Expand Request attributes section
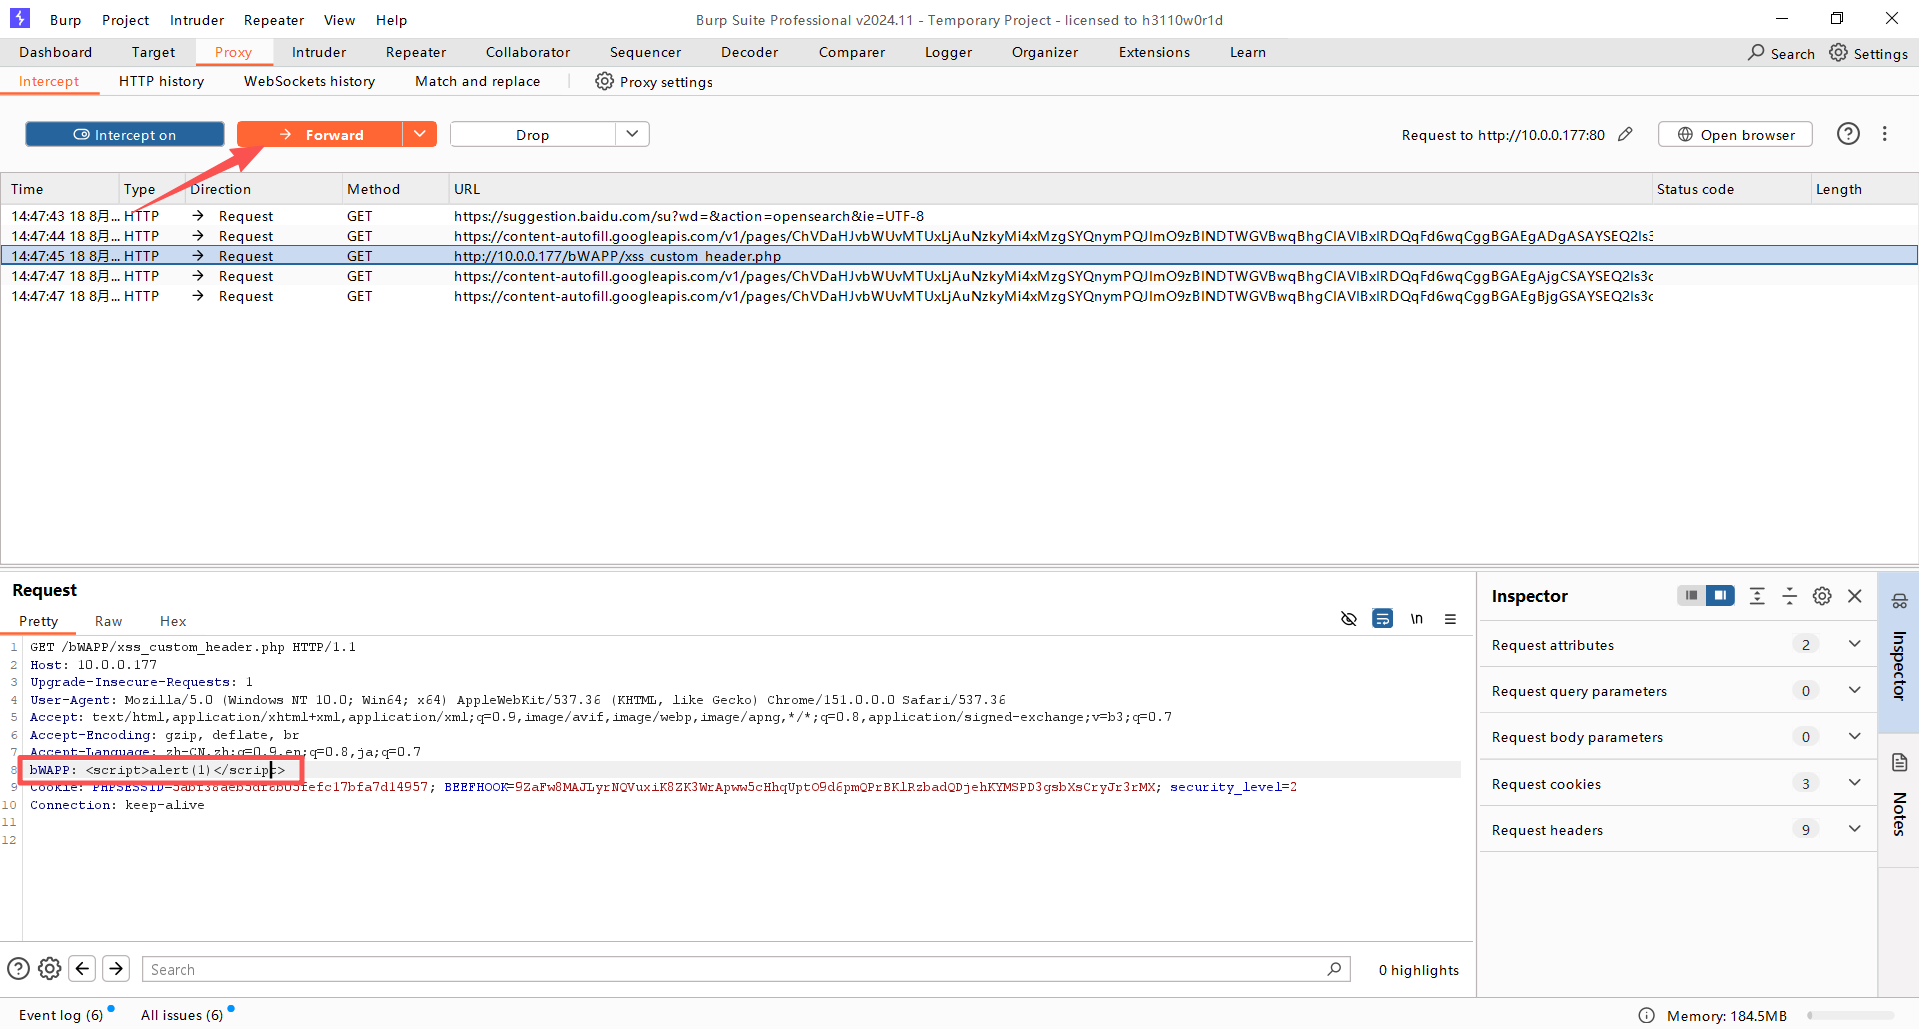The width and height of the screenshot is (1920, 1030). point(1855,644)
